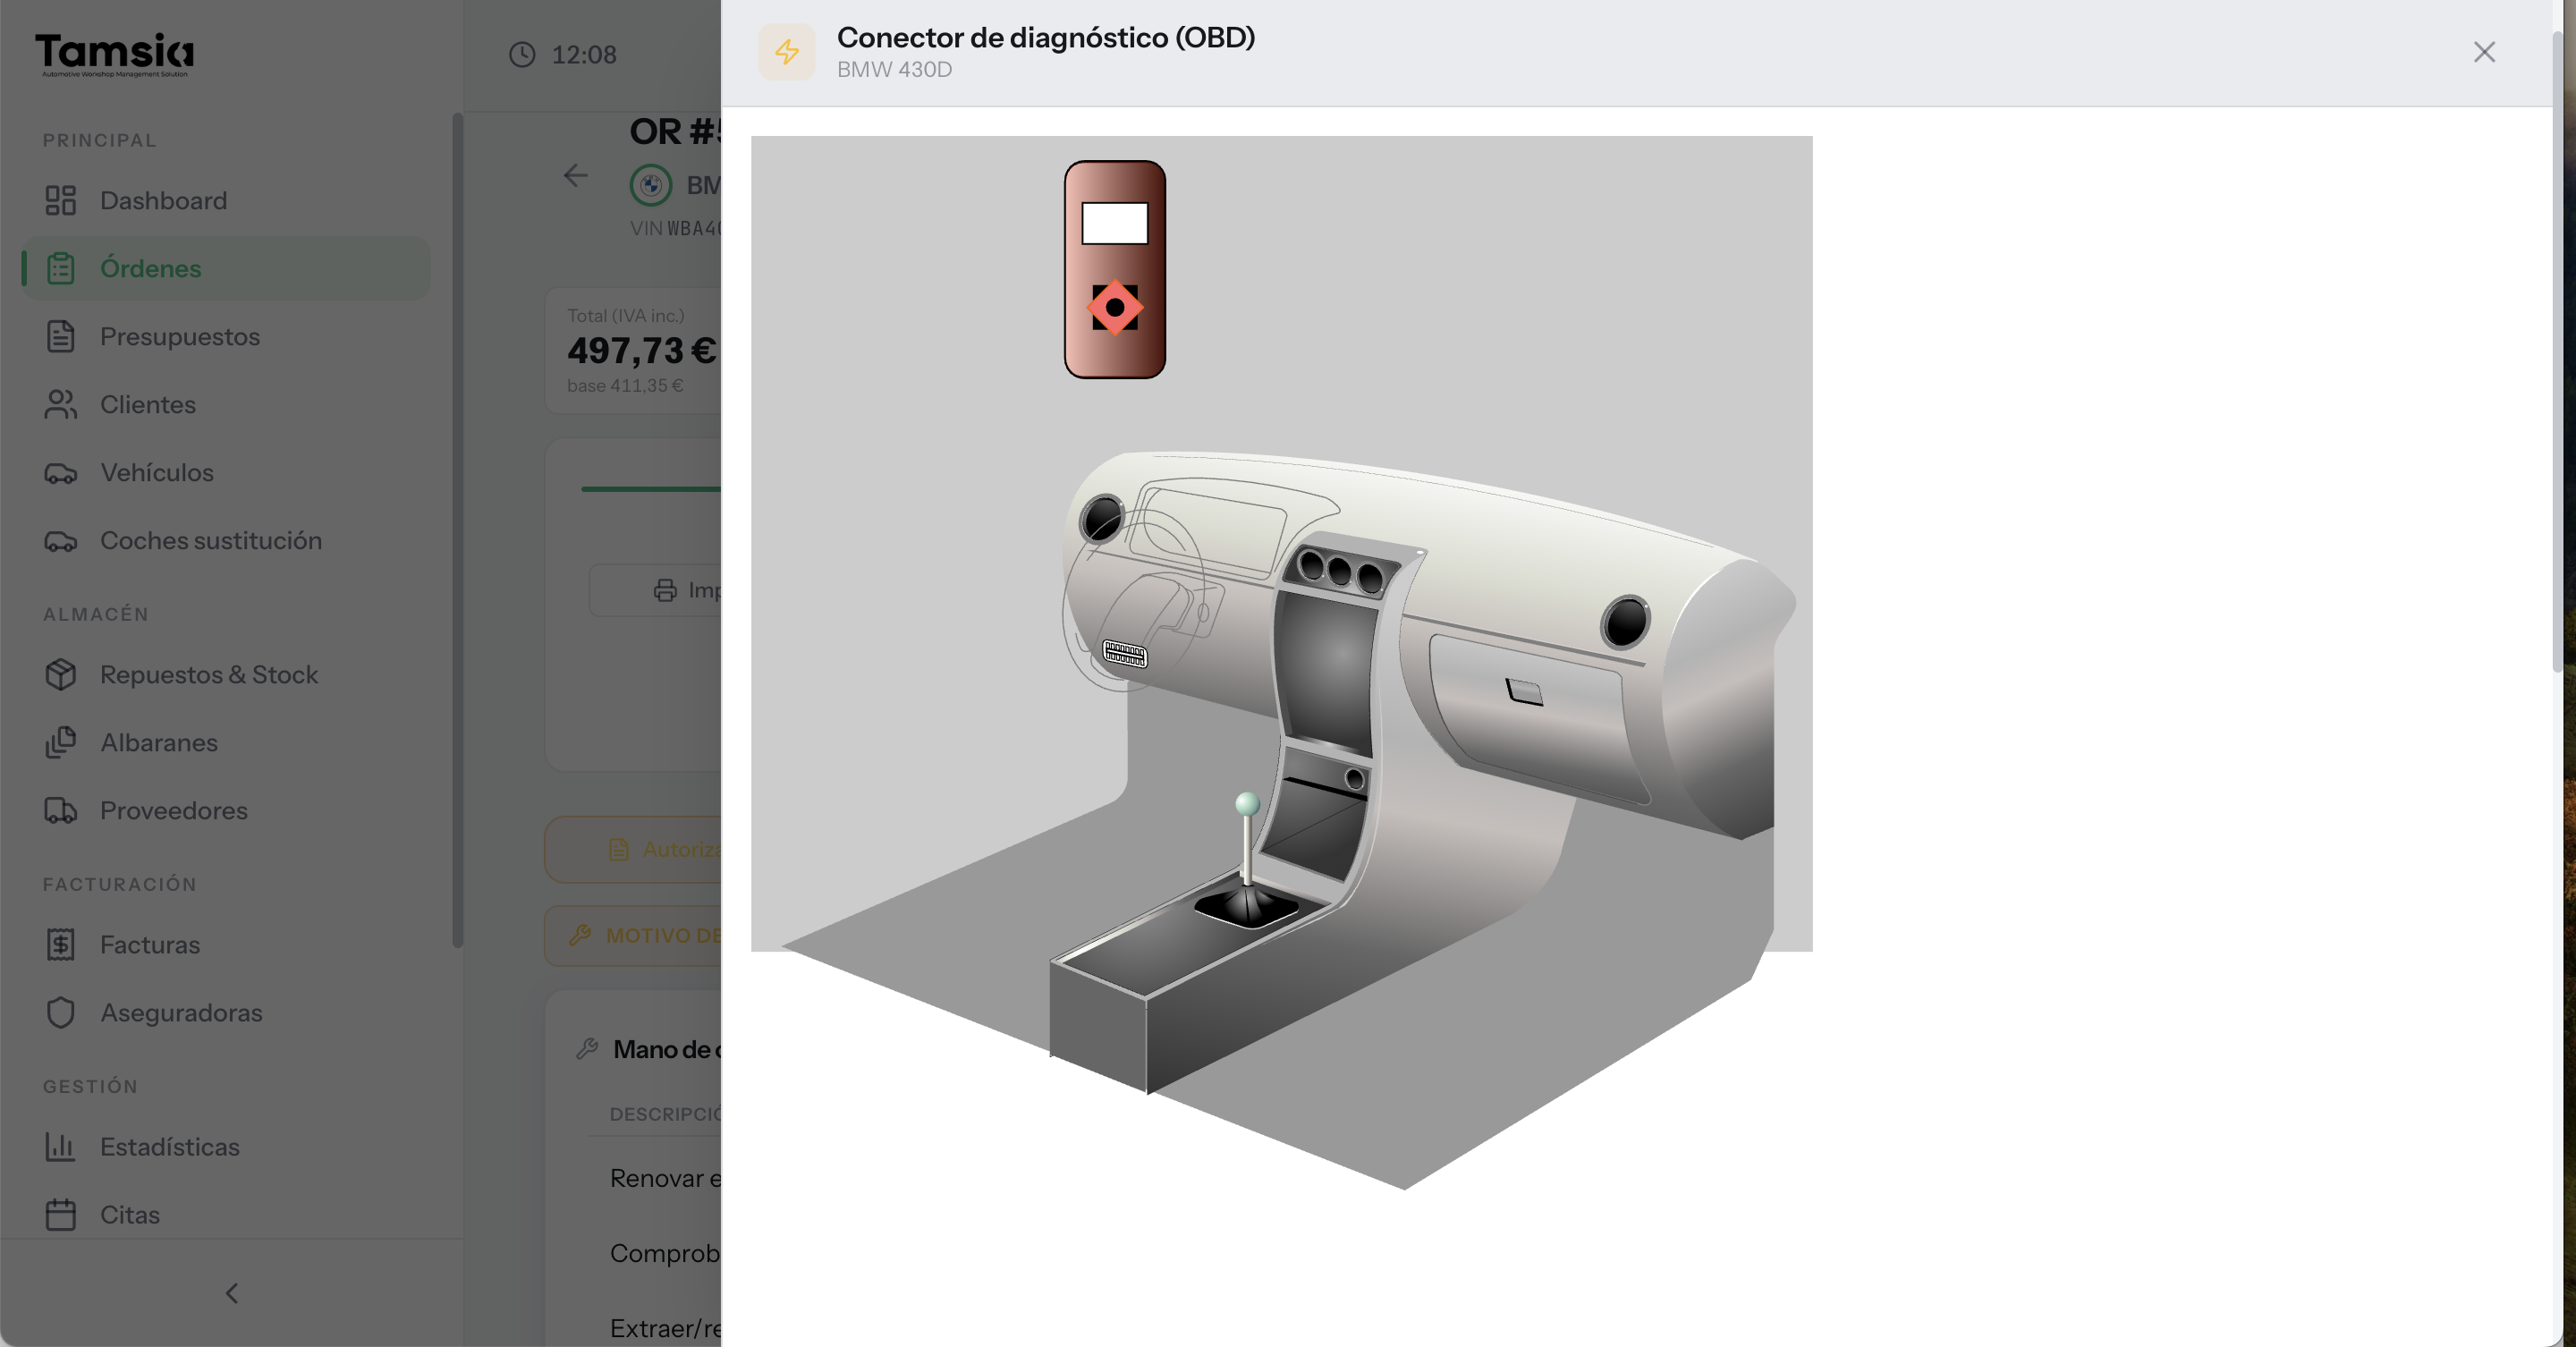Image resolution: width=2576 pixels, height=1347 pixels.
Task: Open Aseguradoras page
Action: [226, 1013]
